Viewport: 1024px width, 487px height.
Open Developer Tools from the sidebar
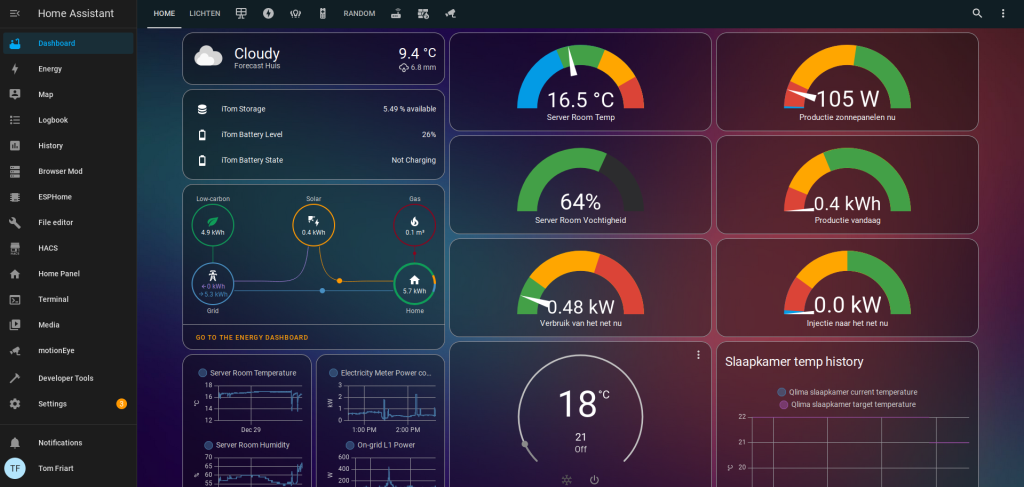point(65,378)
